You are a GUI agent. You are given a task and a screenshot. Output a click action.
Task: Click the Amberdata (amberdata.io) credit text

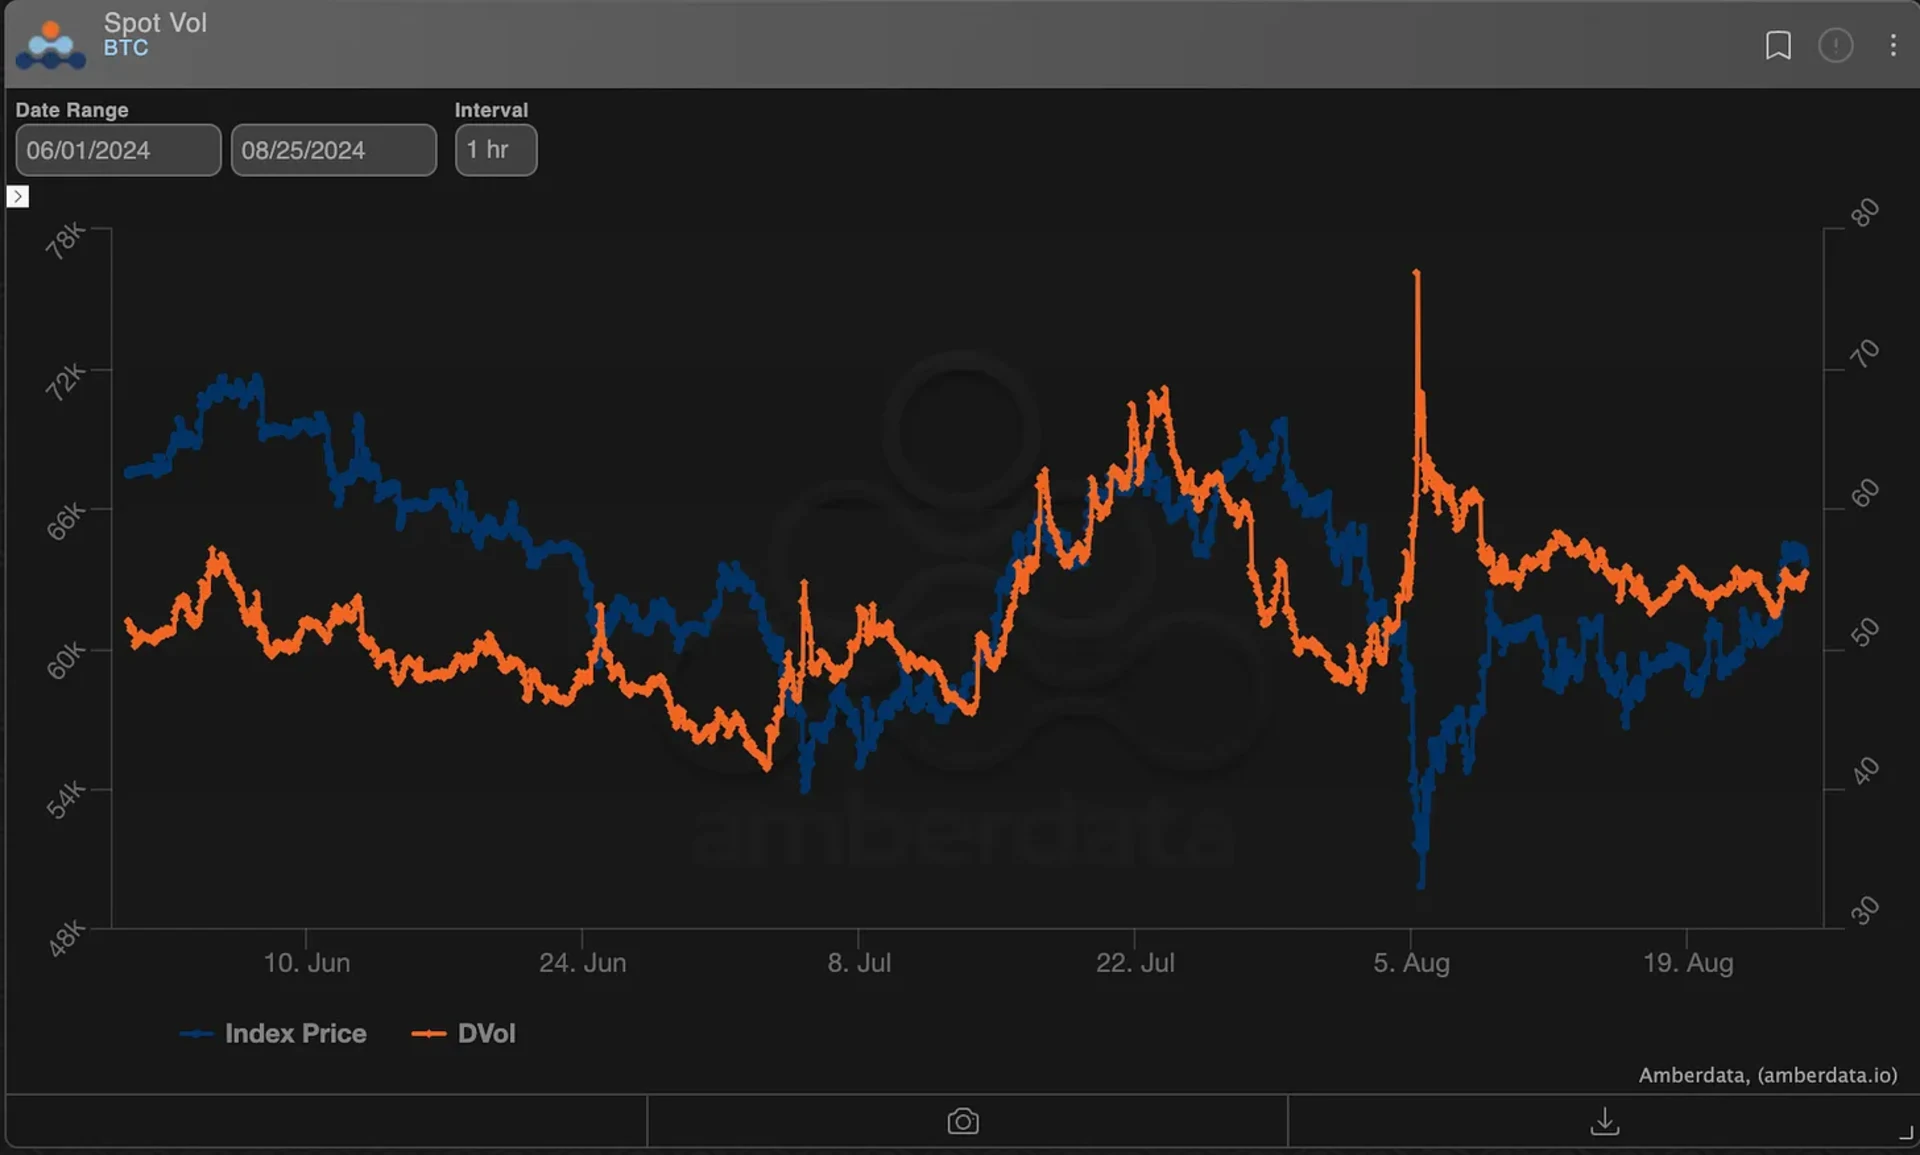coord(1767,1075)
